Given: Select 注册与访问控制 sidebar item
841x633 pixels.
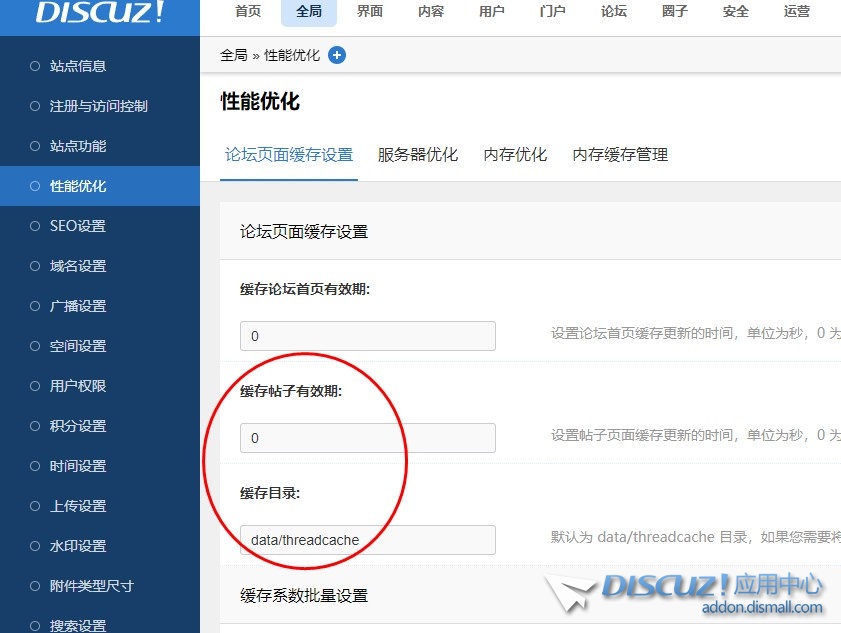Looking at the screenshot, I should coord(98,106).
